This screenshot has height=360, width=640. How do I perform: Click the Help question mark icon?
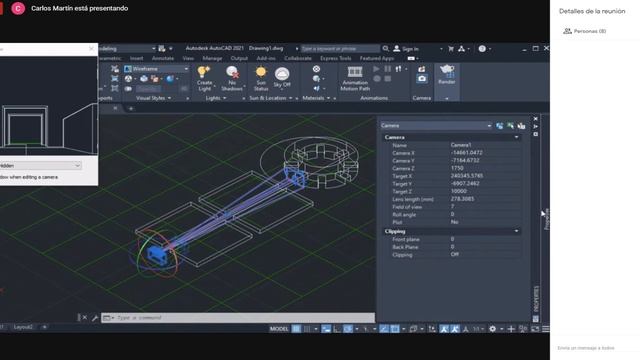click(x=482, y=49)
